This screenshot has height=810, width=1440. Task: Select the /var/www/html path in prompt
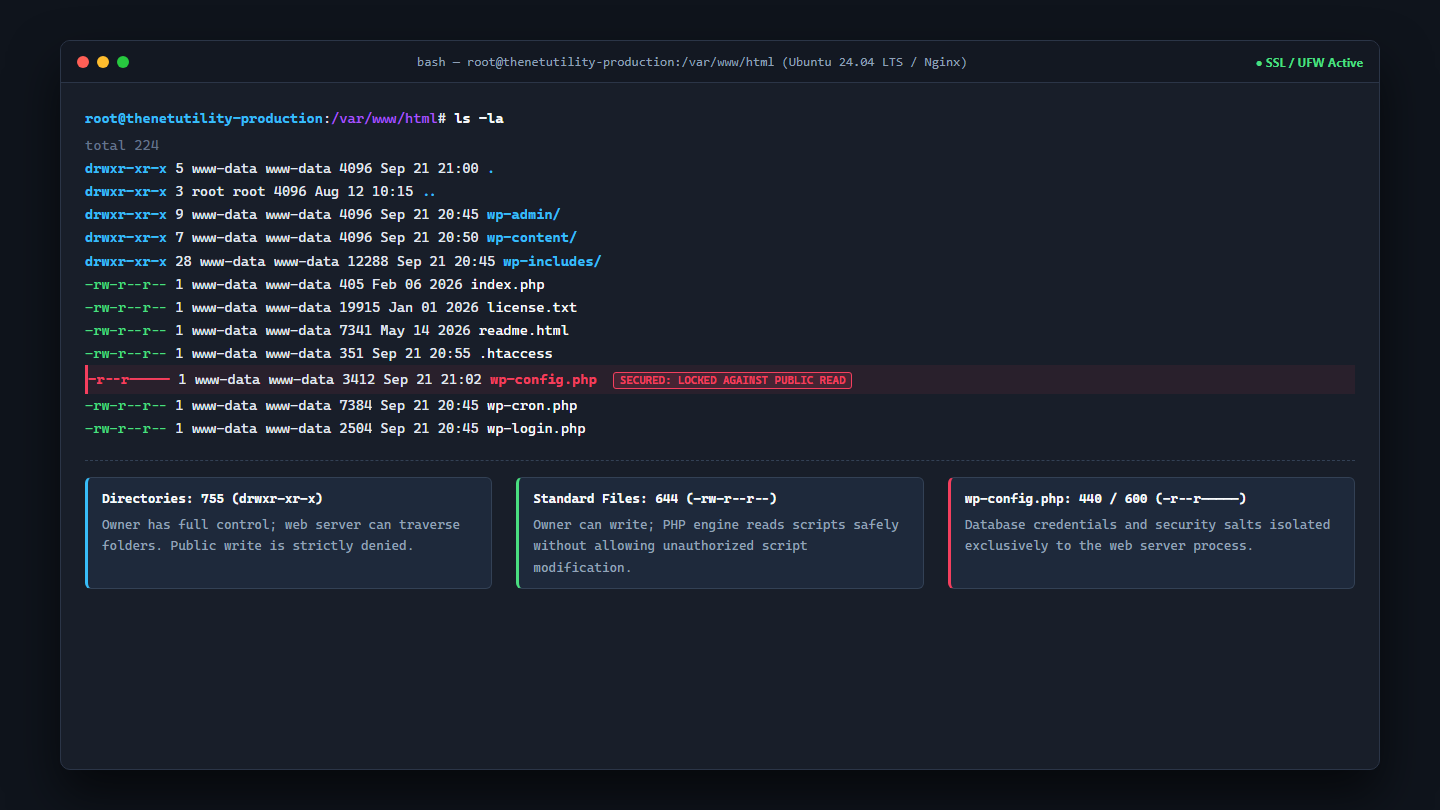tap(384, 118)
